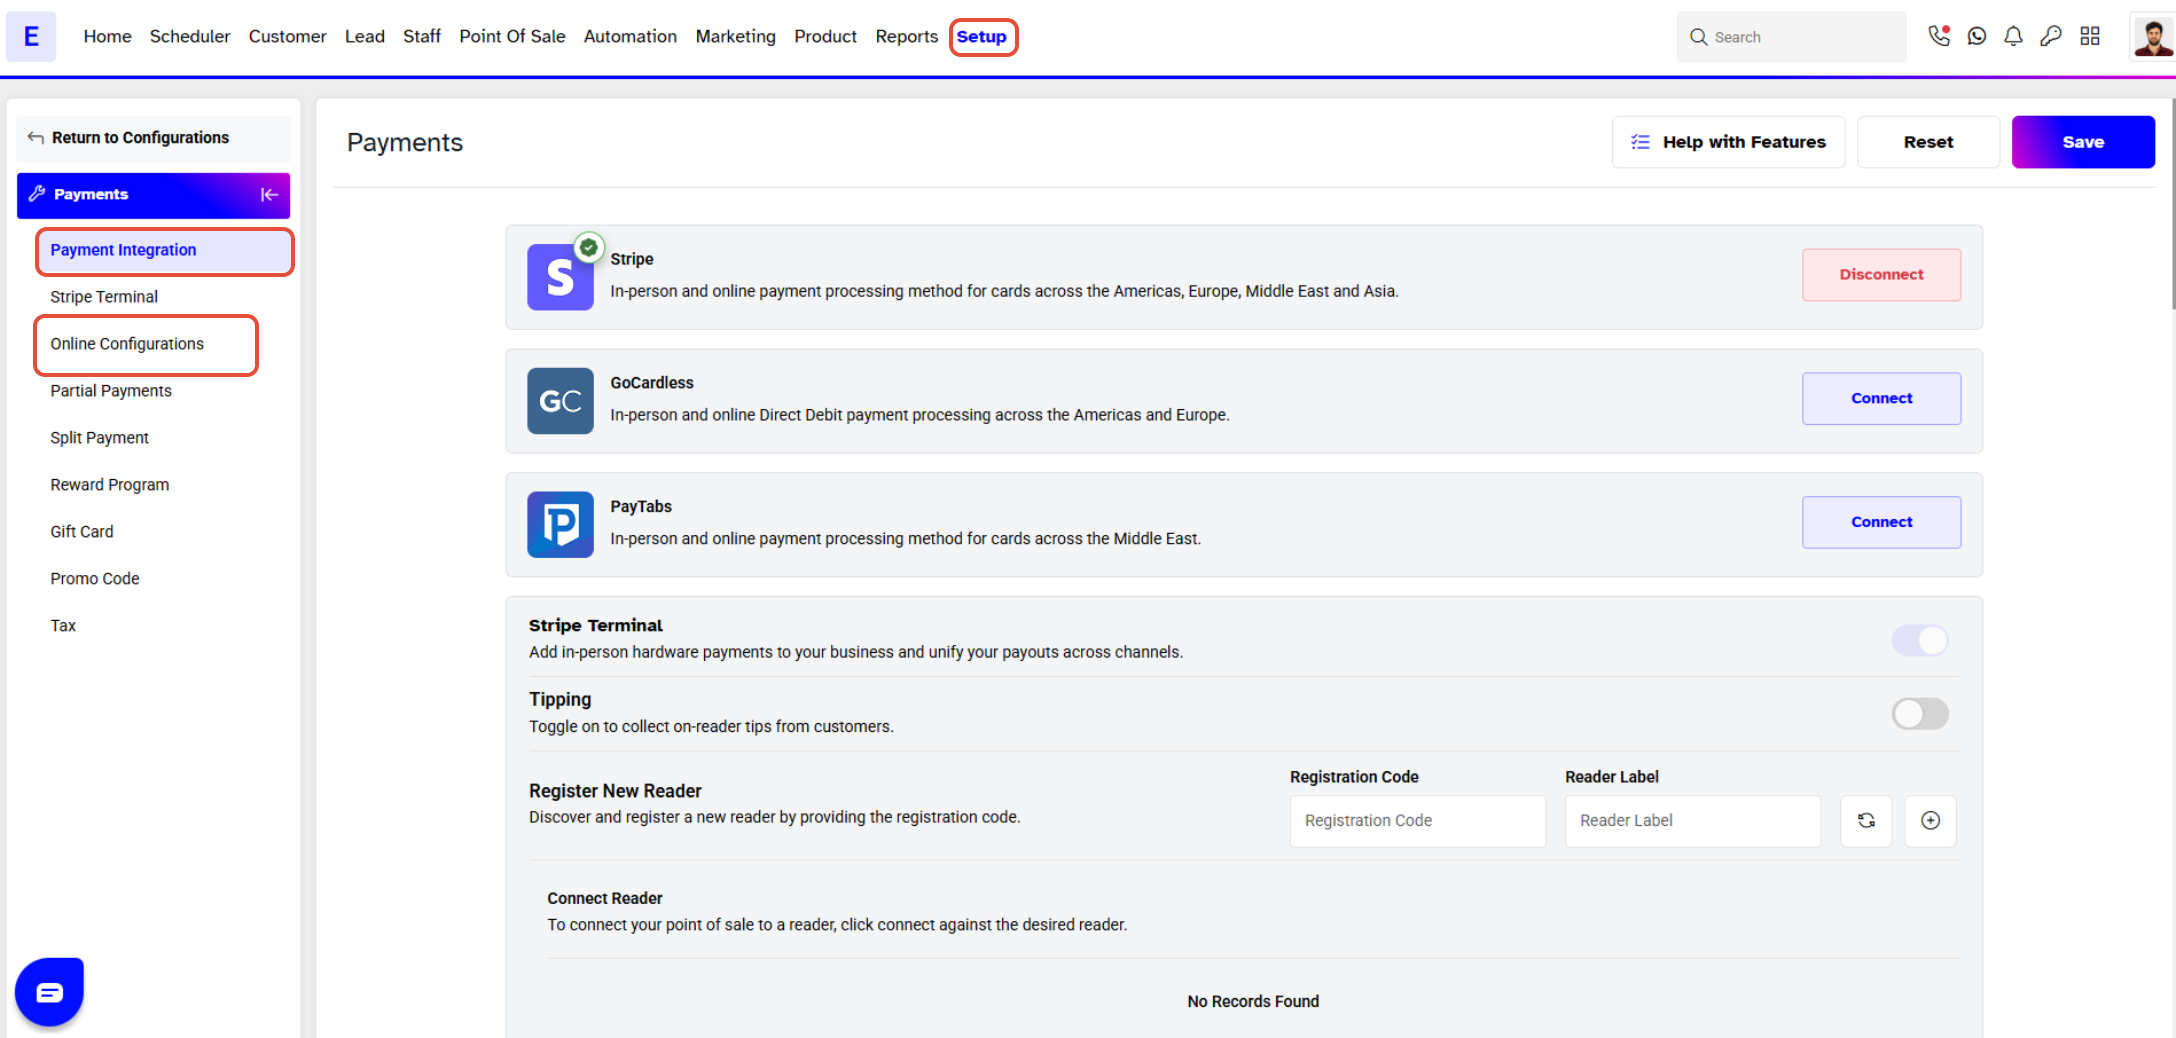The image size is (2176, 1038).
Task: Open the Customer menu
Action: tap(287, 36)
